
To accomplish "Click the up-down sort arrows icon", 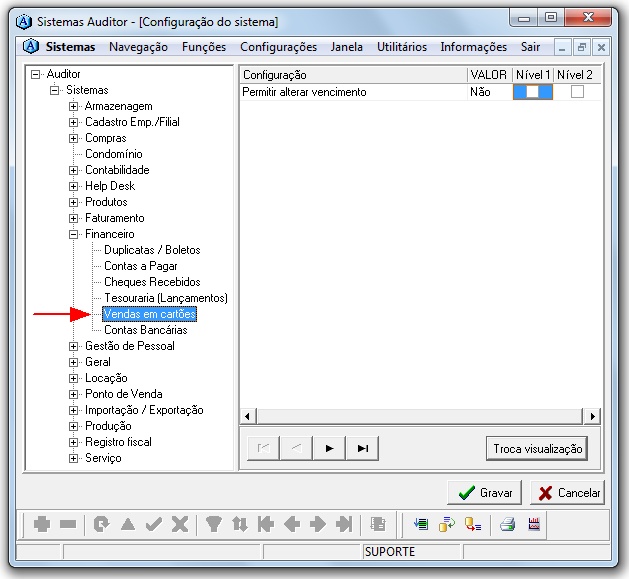I will (x=240, y=524).
